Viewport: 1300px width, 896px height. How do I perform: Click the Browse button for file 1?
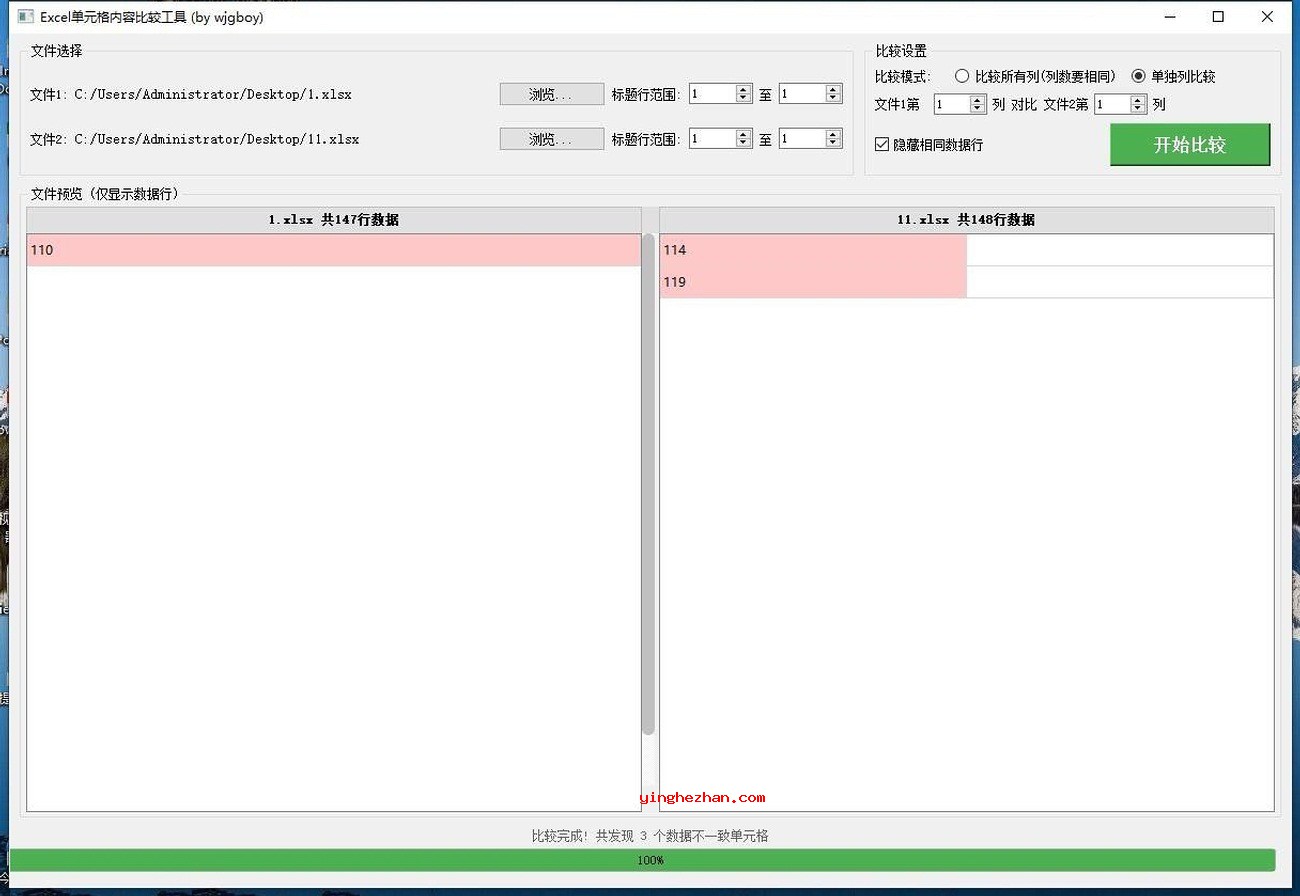tap(552, 94)
